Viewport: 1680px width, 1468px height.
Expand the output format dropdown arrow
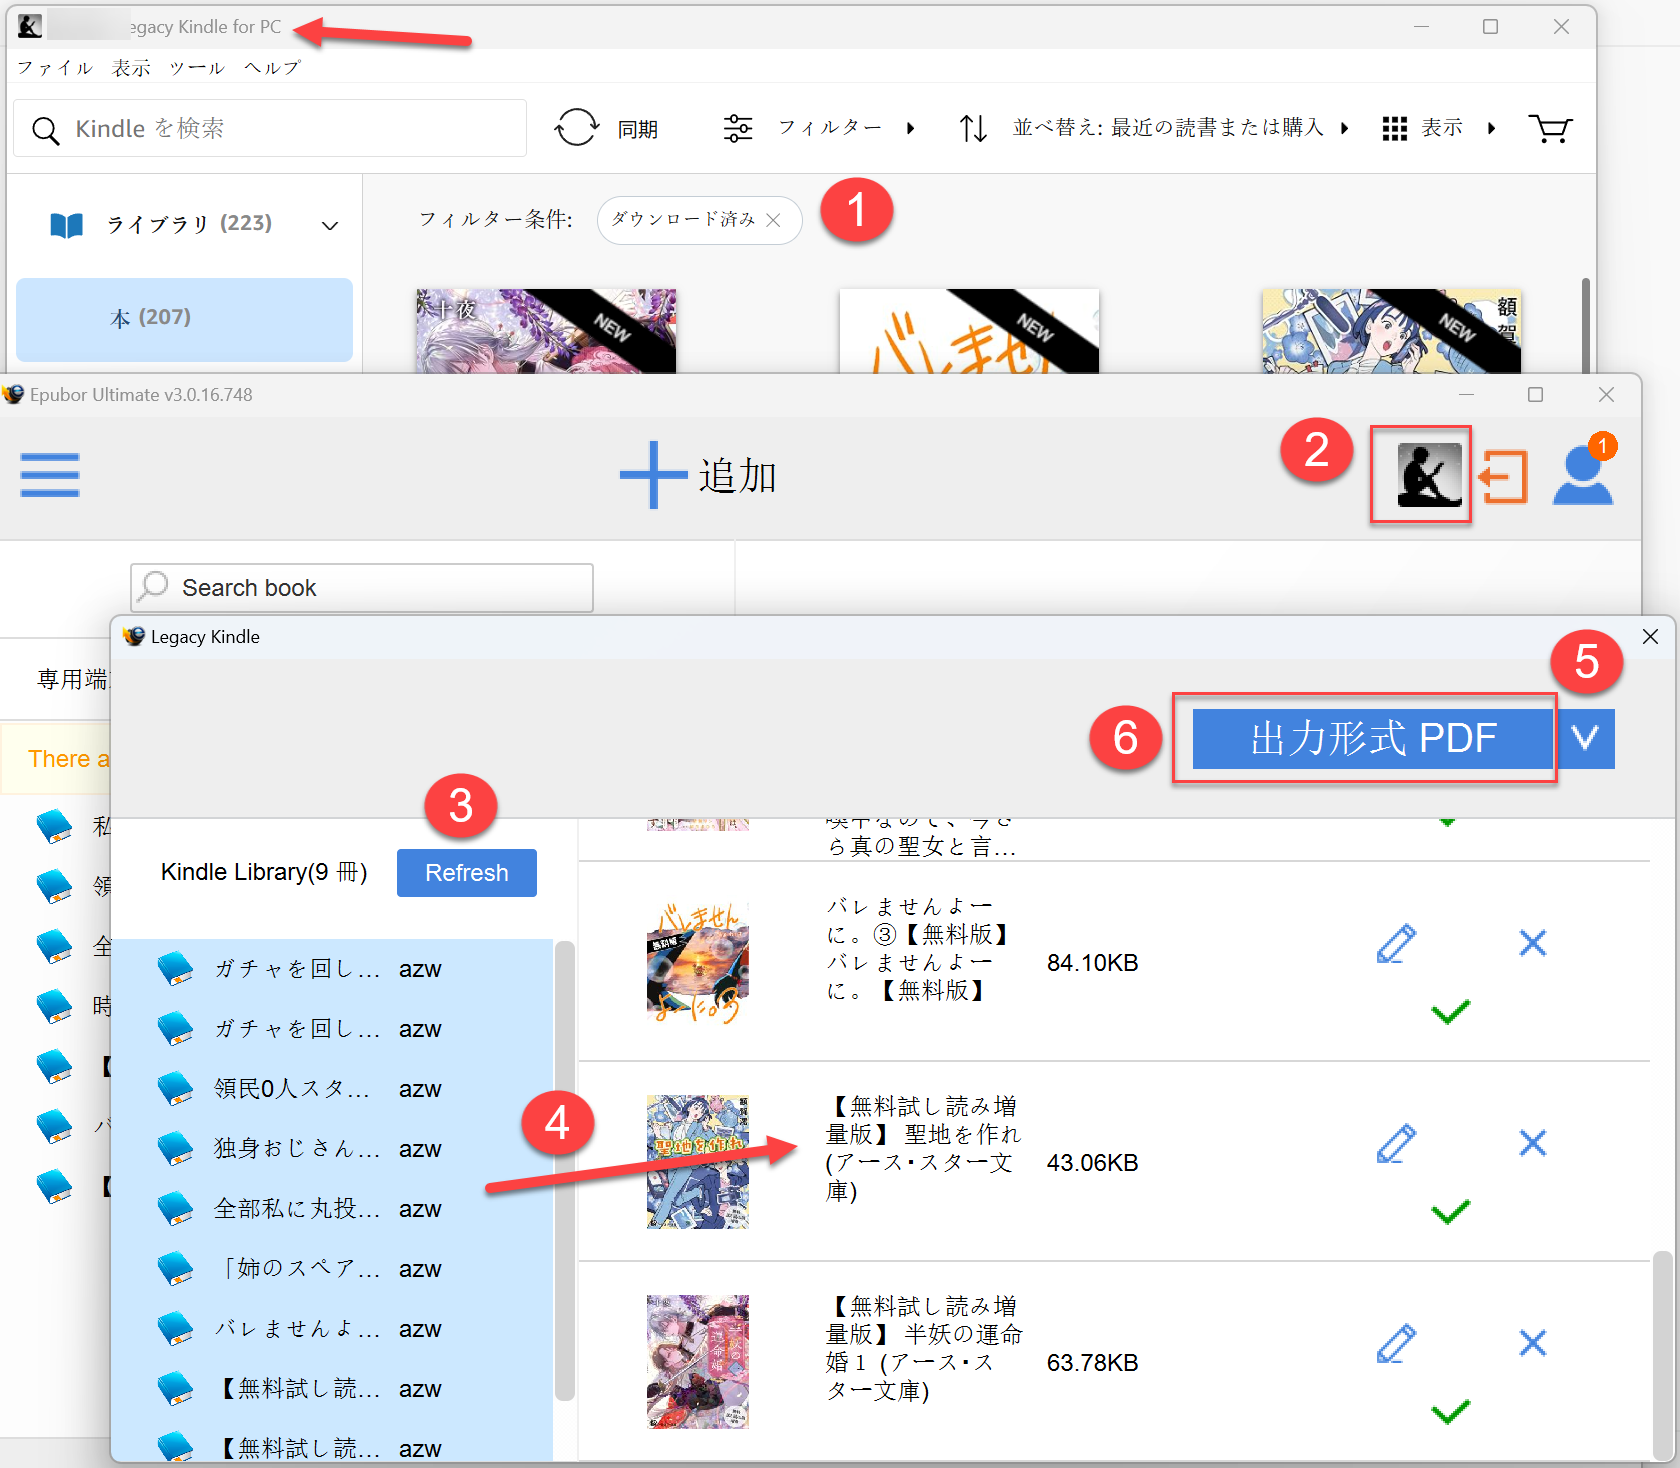coord(1585,739)
